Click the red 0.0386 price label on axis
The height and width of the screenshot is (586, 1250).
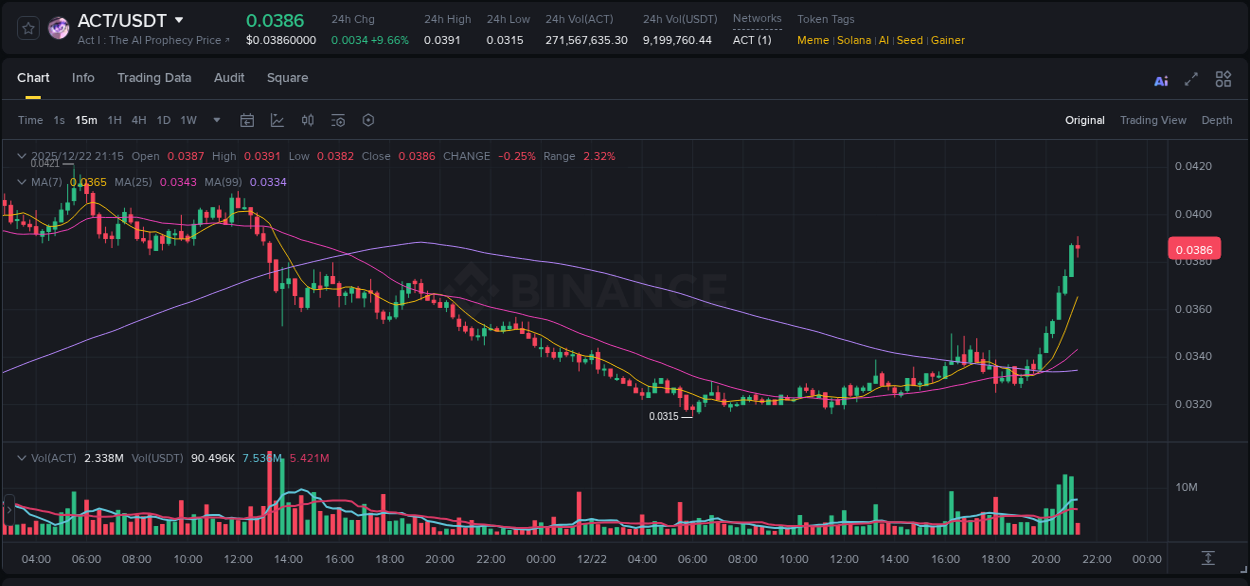pos(1196,248)
